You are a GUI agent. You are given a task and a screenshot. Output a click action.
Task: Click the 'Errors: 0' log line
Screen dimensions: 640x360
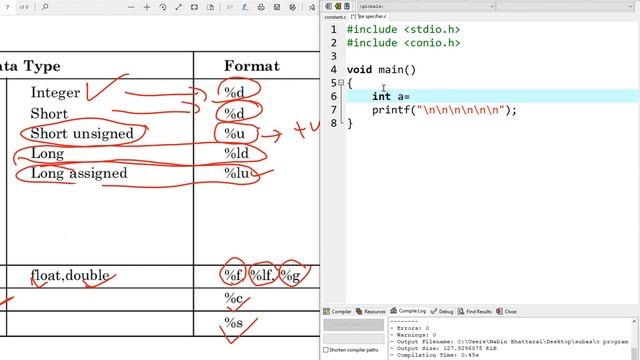coord(410,328)
